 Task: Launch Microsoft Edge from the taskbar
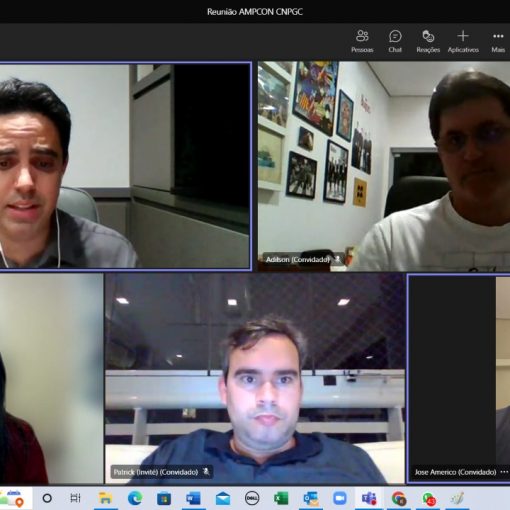(x=135, y=498)
